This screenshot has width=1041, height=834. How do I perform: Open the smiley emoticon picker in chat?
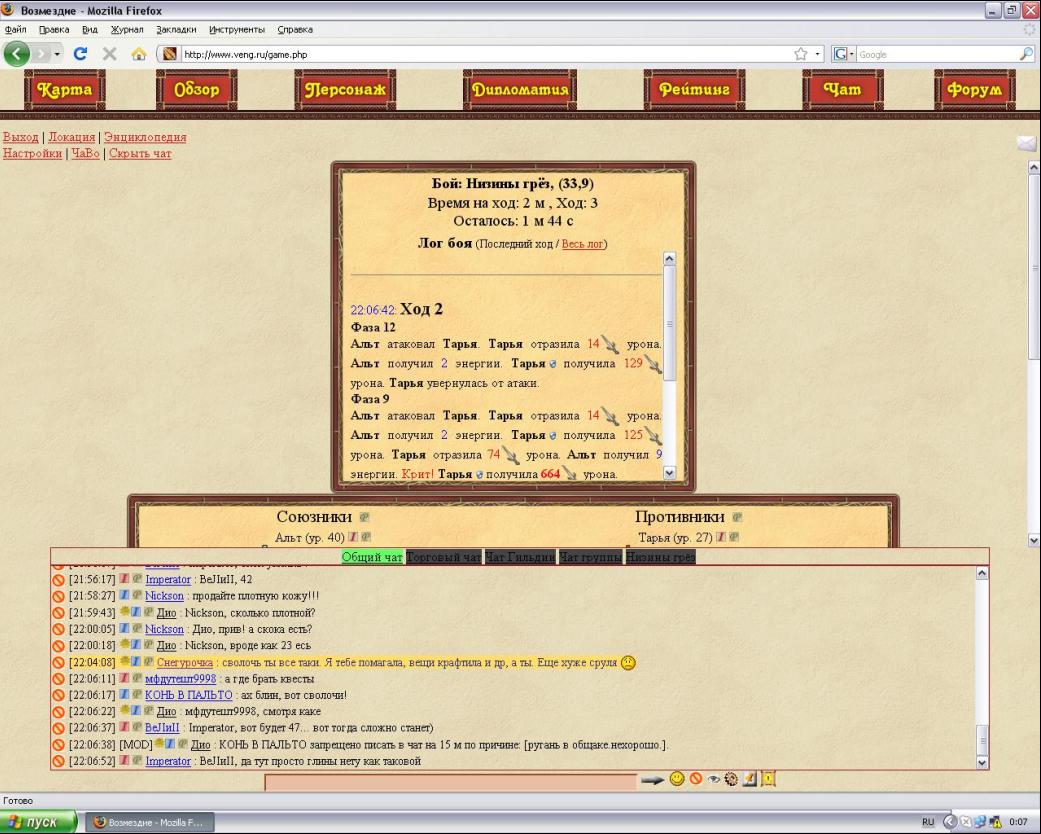click(677, 778)
